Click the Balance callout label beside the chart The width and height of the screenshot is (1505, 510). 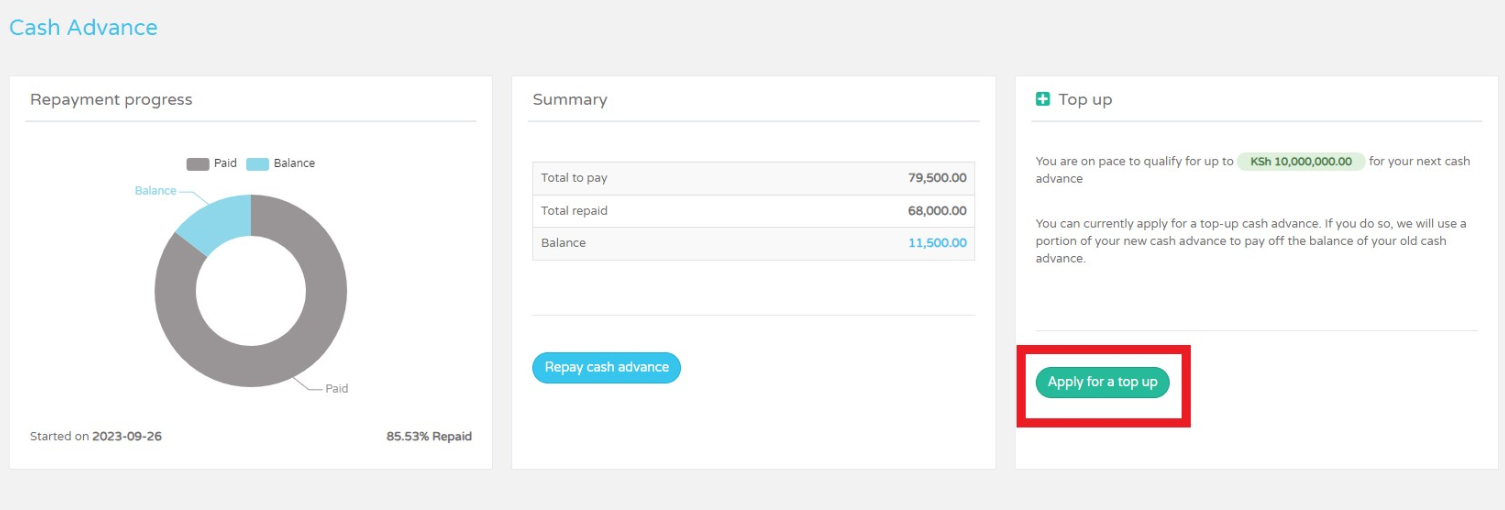tap(155, 190)
